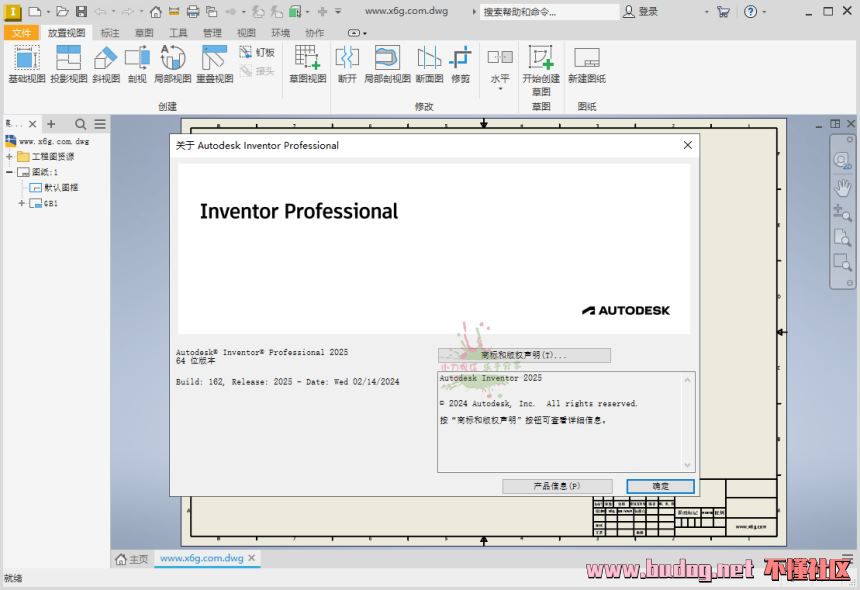Select the 投影视图 projected view tool
This screenshot has height=590, width=860.
(x=69, y=64)
